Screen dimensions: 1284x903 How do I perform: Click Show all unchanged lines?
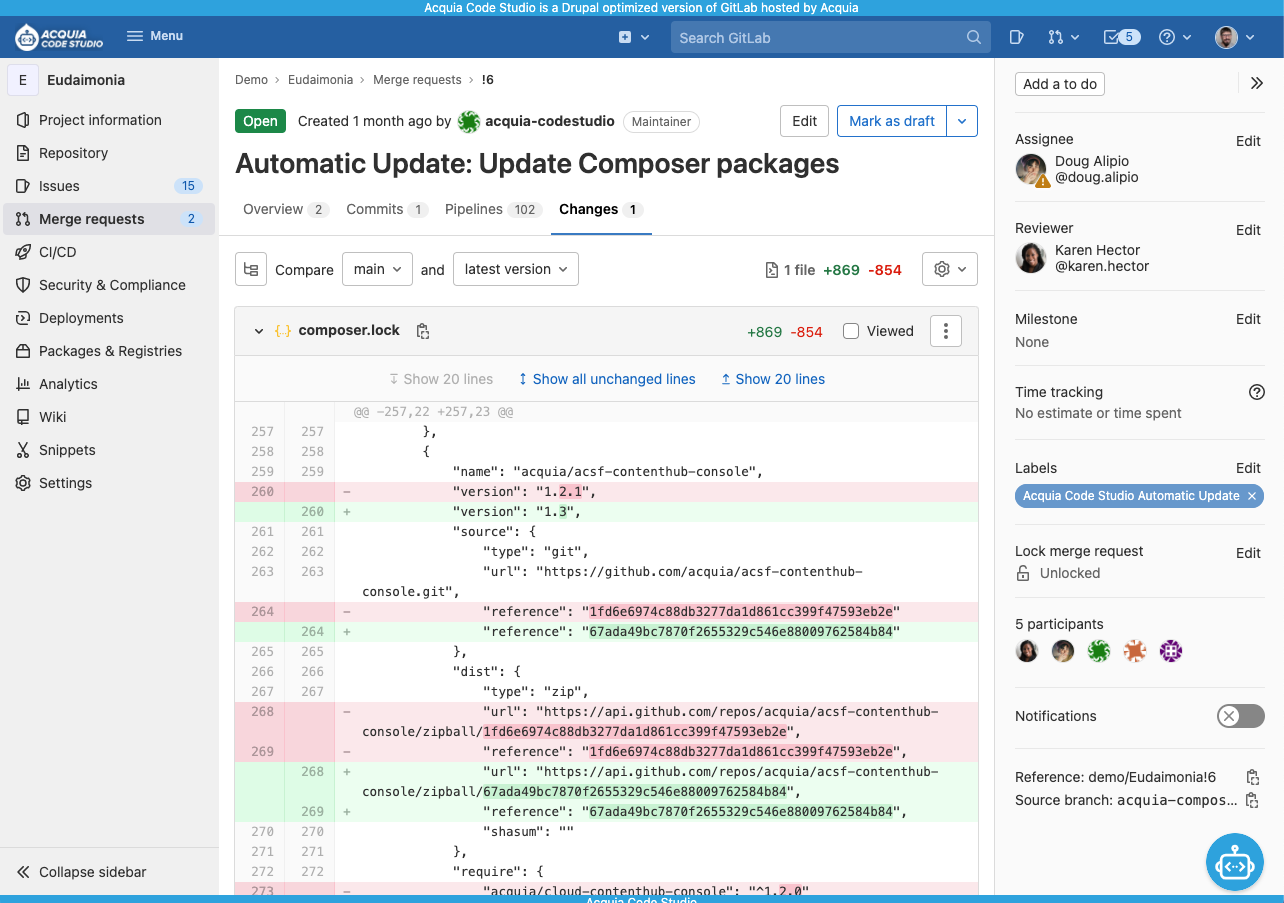tap(607, 379)
